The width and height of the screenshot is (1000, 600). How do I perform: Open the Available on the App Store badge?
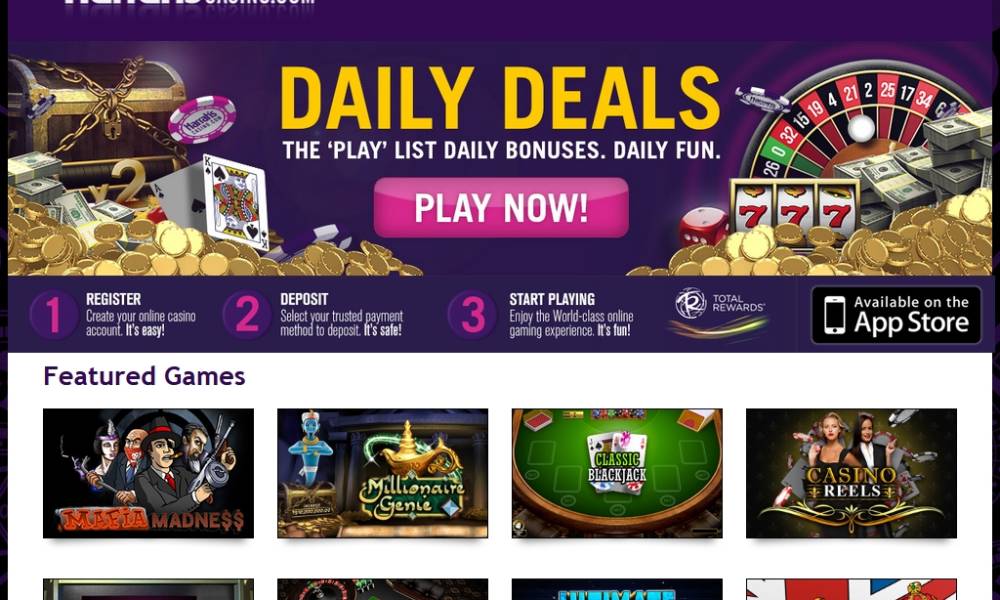[x=896, y=315]
